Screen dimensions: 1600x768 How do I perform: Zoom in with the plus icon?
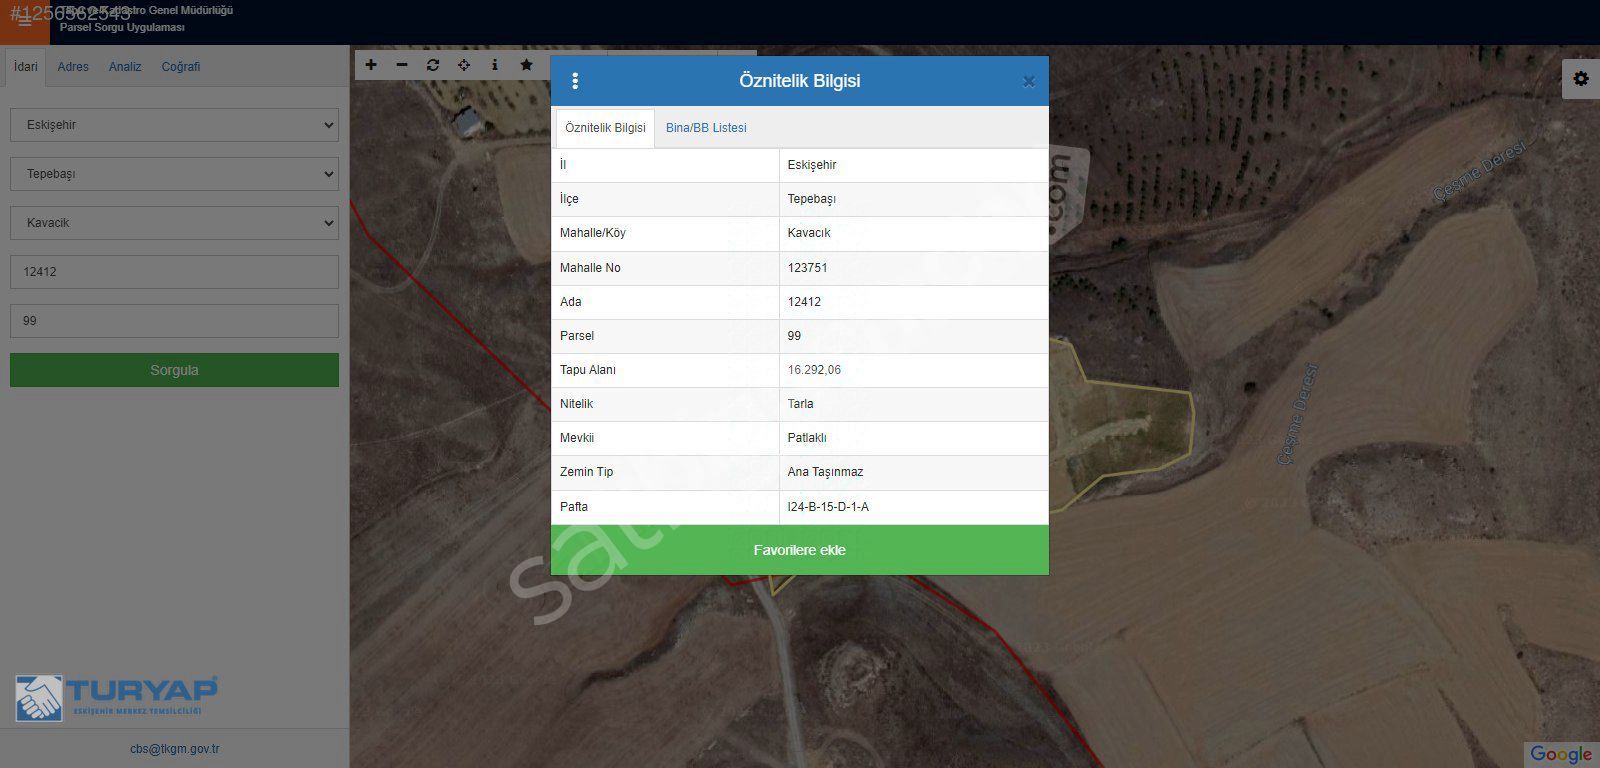tap(371, 65)
